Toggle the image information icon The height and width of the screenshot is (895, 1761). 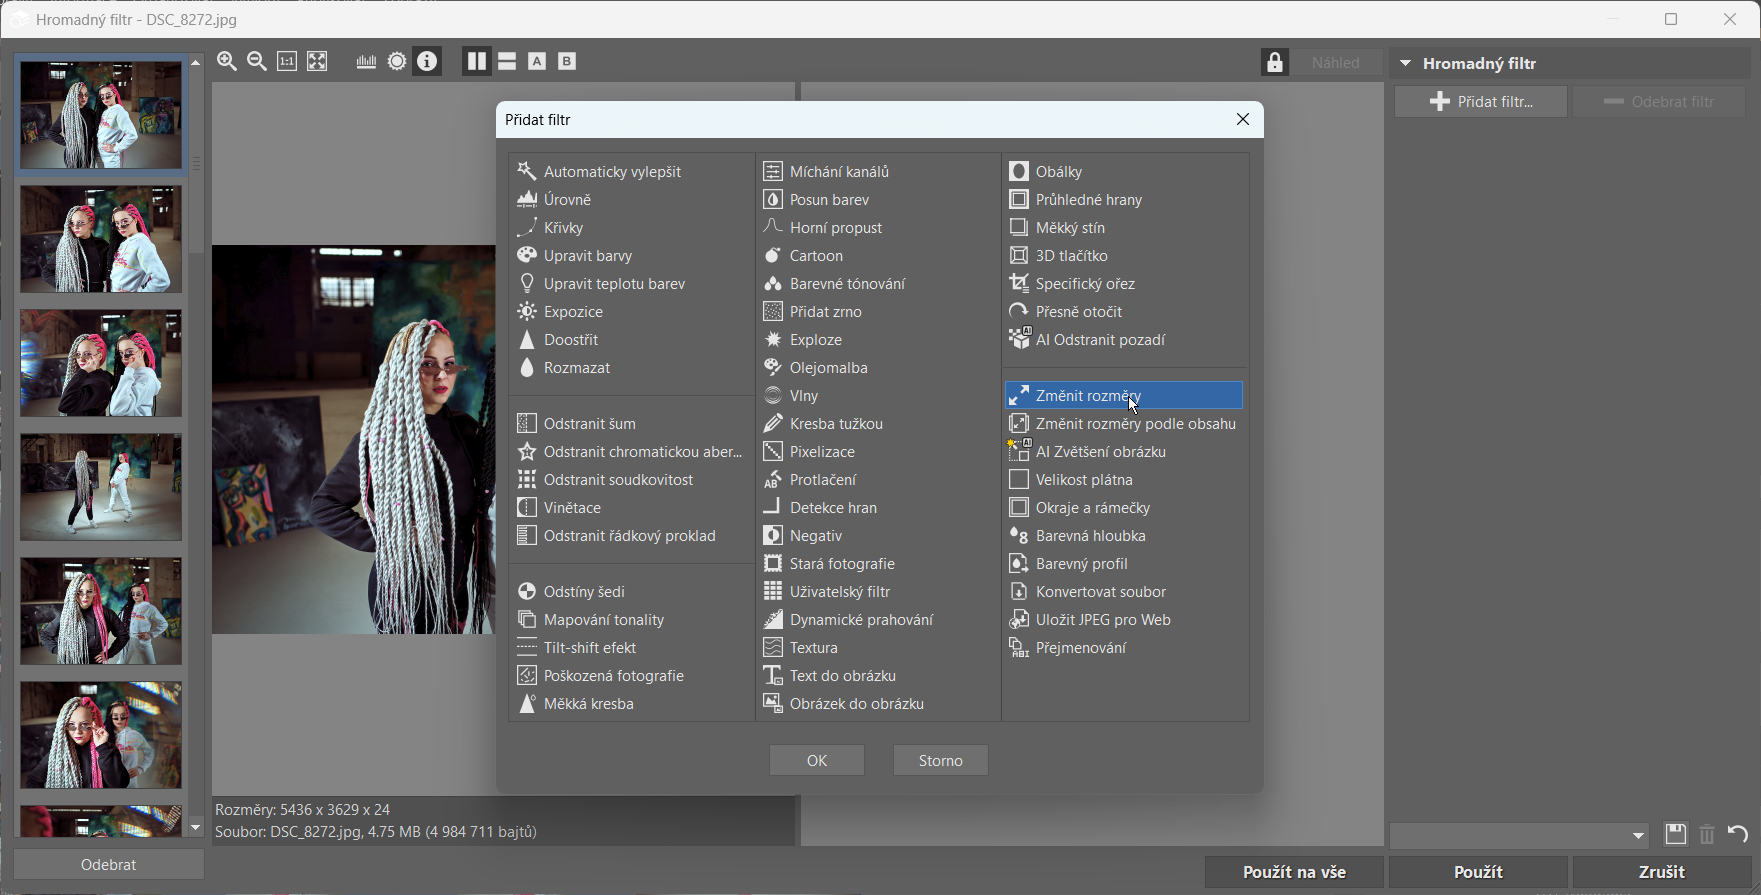click(x=427, y=62)
